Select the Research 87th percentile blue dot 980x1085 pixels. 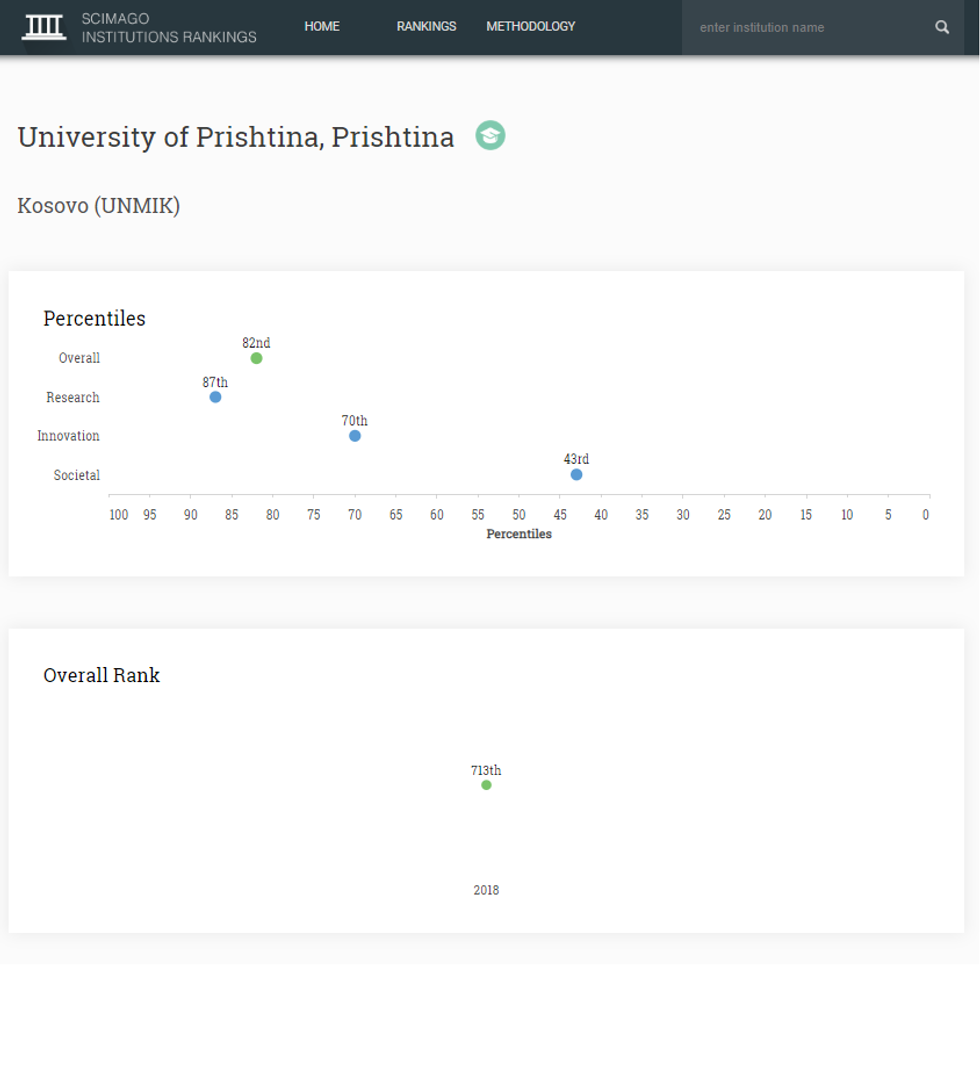215,397
